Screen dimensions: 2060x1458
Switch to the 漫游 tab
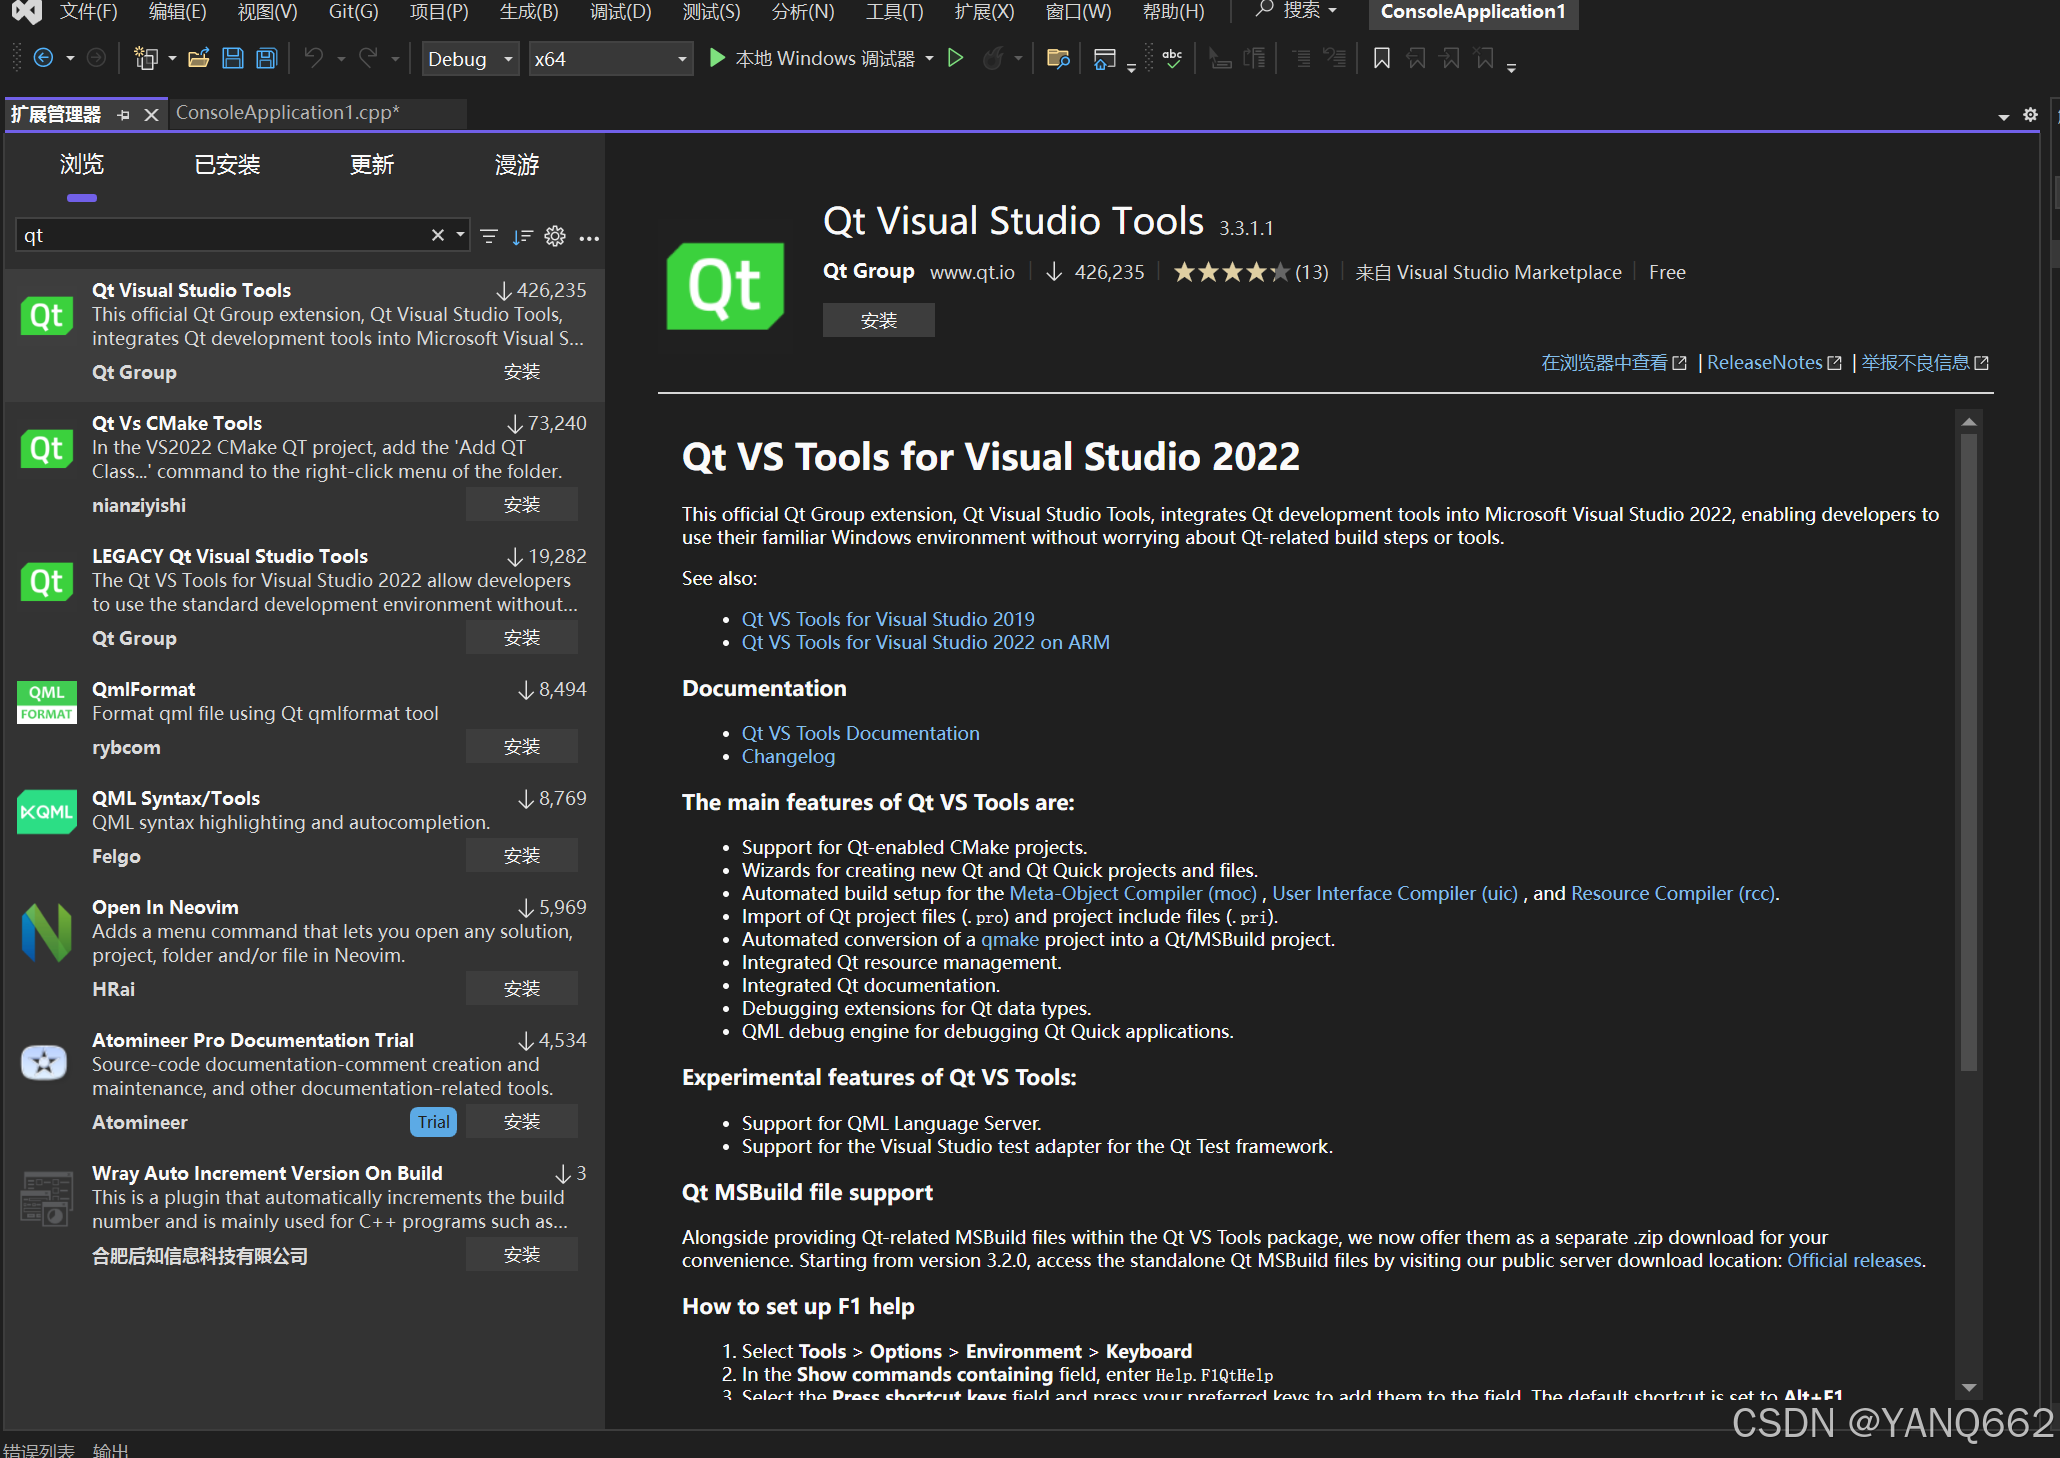pyautogui.click(x=517, y=165)
